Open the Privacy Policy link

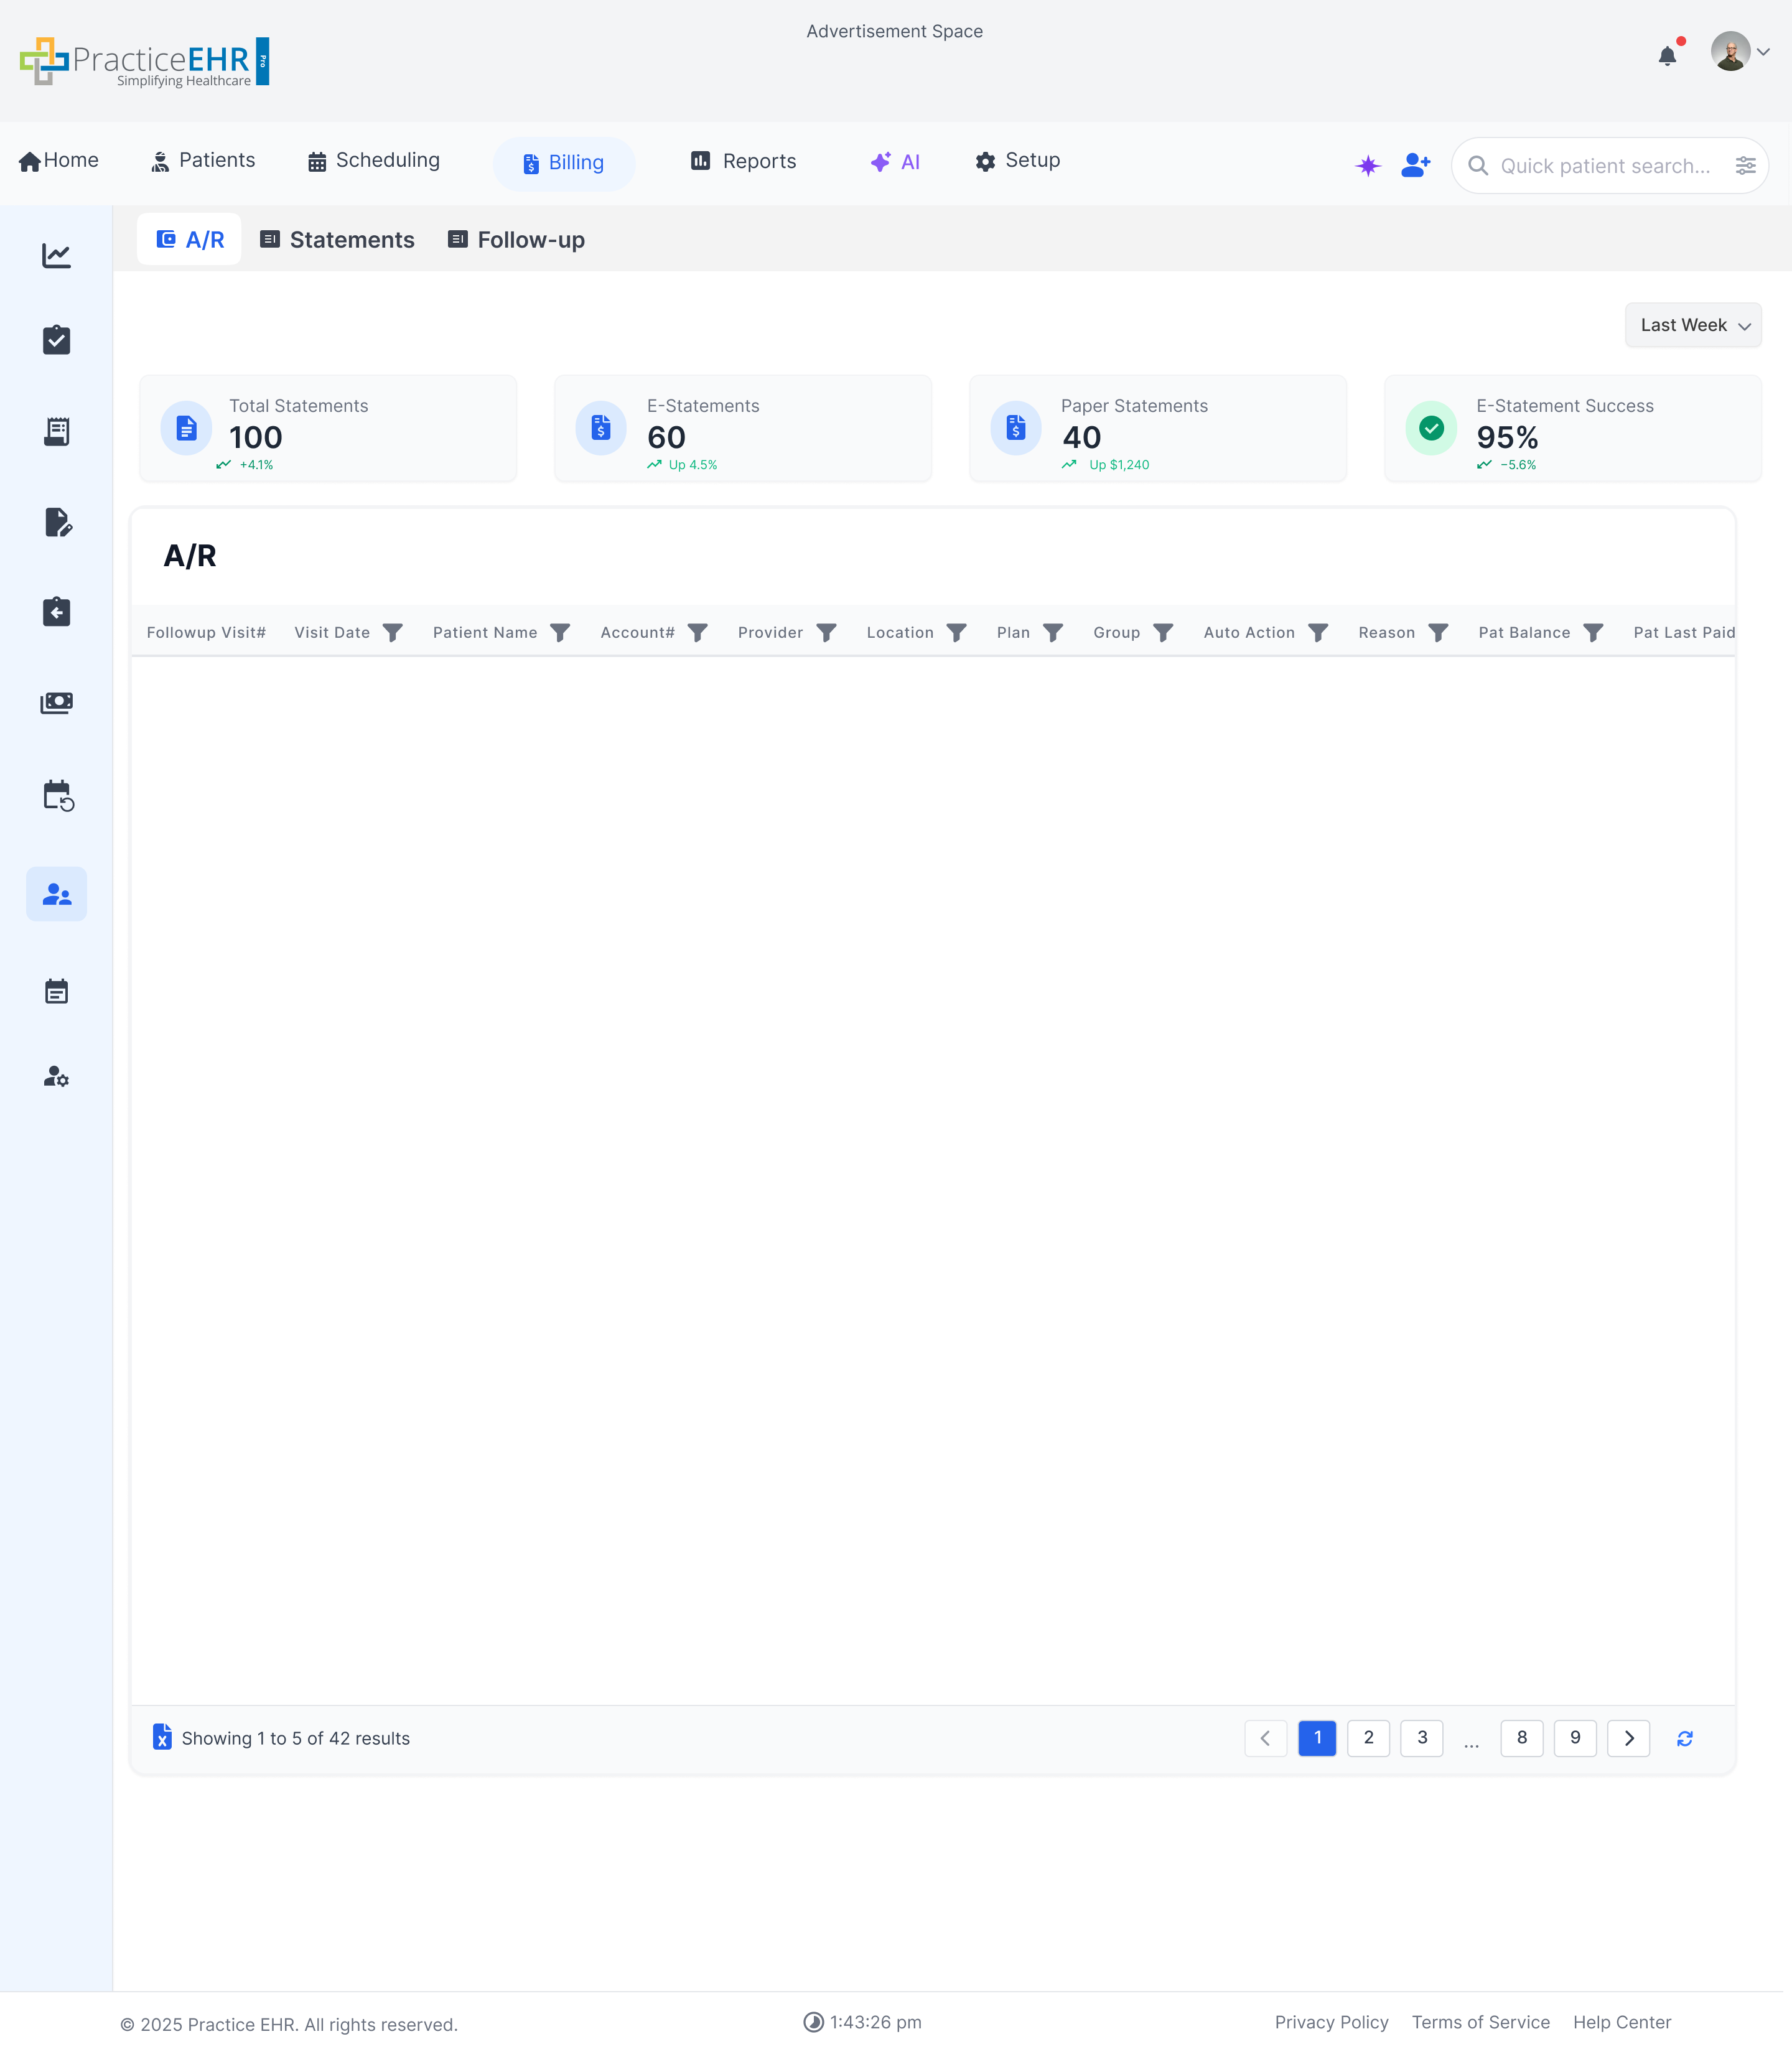(1331, 2022)
